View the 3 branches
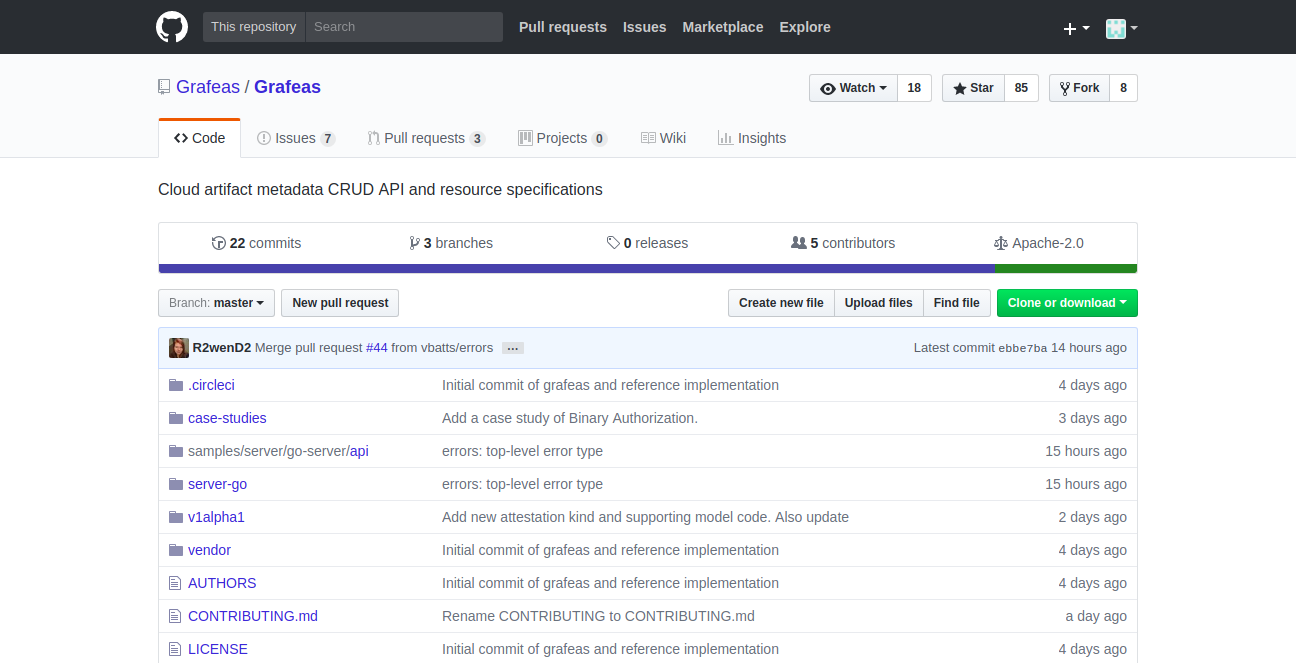Image resolution: width=1296 pixels, height=663 pixels. coord(451,243)
